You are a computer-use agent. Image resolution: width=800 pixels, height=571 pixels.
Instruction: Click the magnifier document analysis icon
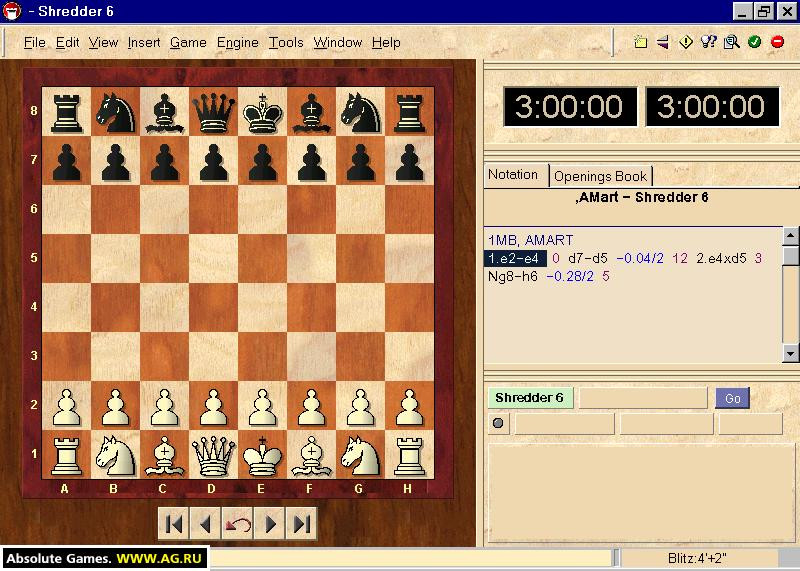732,42
